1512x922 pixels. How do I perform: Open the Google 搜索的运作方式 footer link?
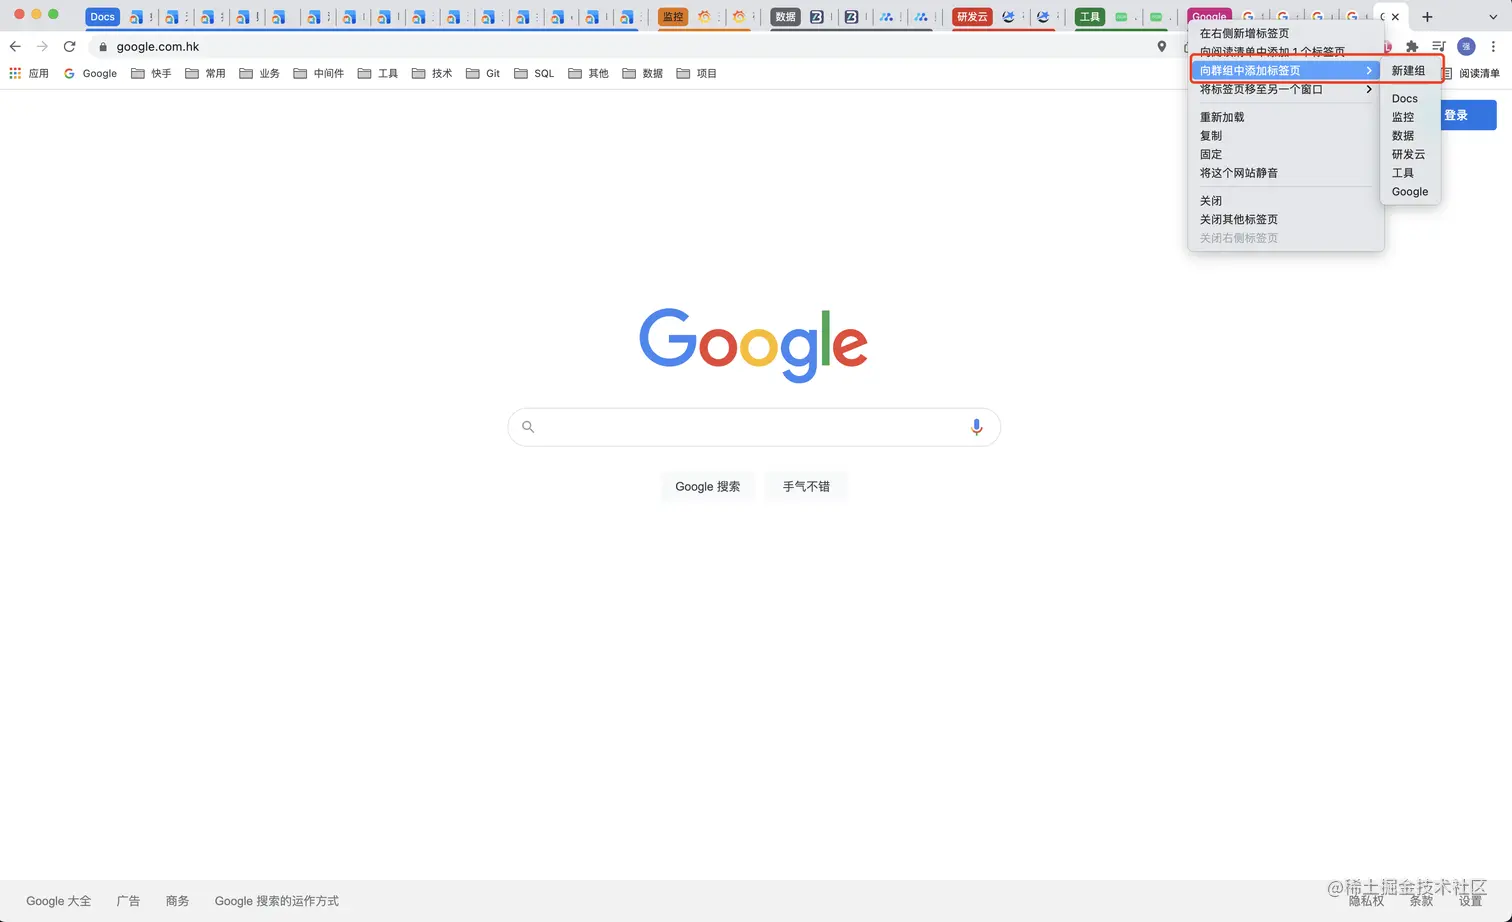point(276,901)
